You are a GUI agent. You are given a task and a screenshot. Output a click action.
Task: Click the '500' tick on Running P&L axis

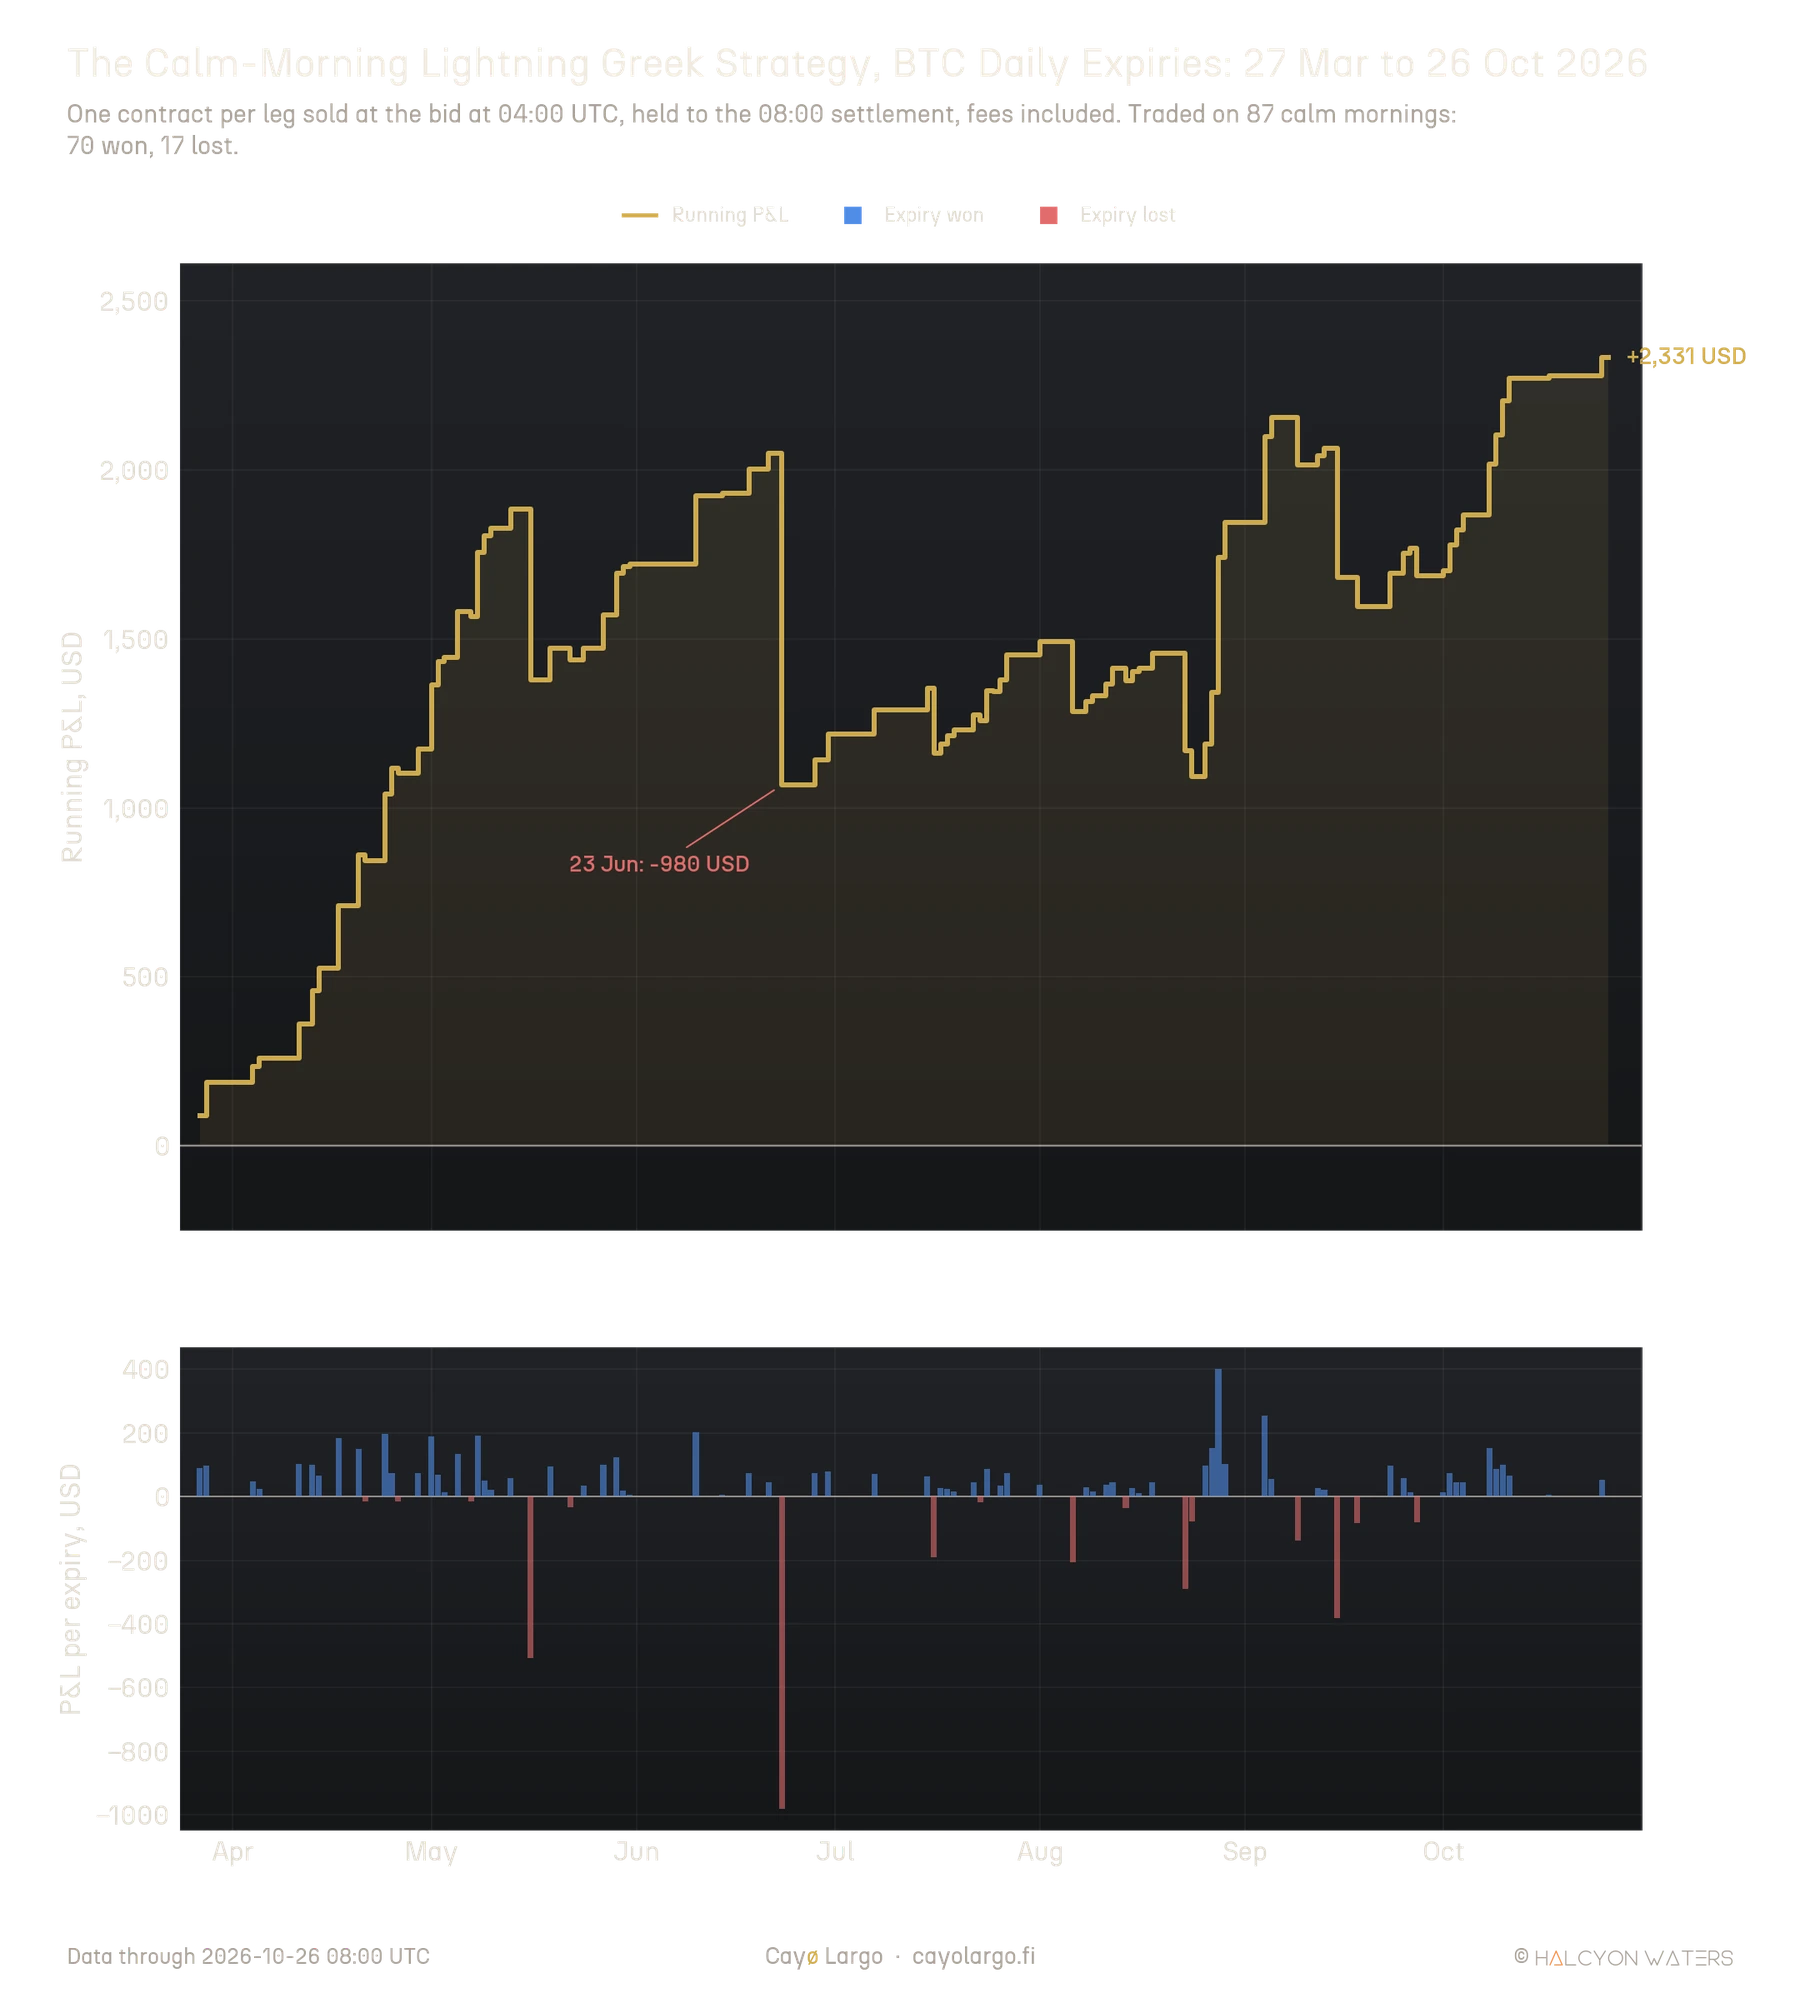click(145, 977)
